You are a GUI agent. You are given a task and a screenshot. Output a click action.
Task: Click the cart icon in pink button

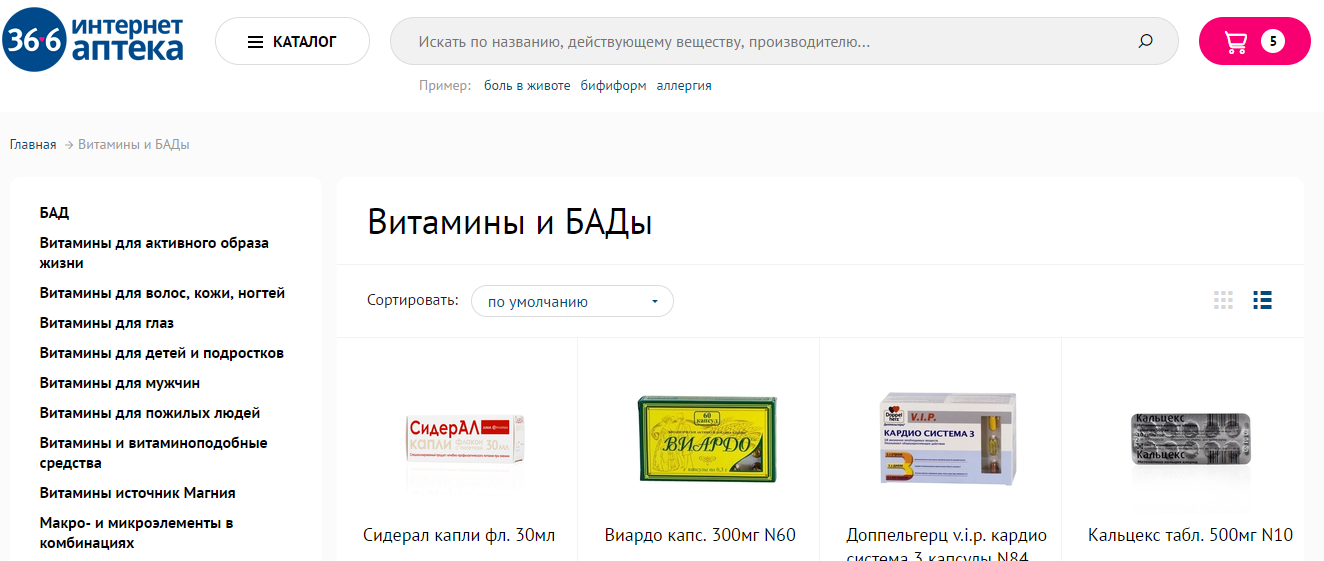click(x=1236, y=42)
